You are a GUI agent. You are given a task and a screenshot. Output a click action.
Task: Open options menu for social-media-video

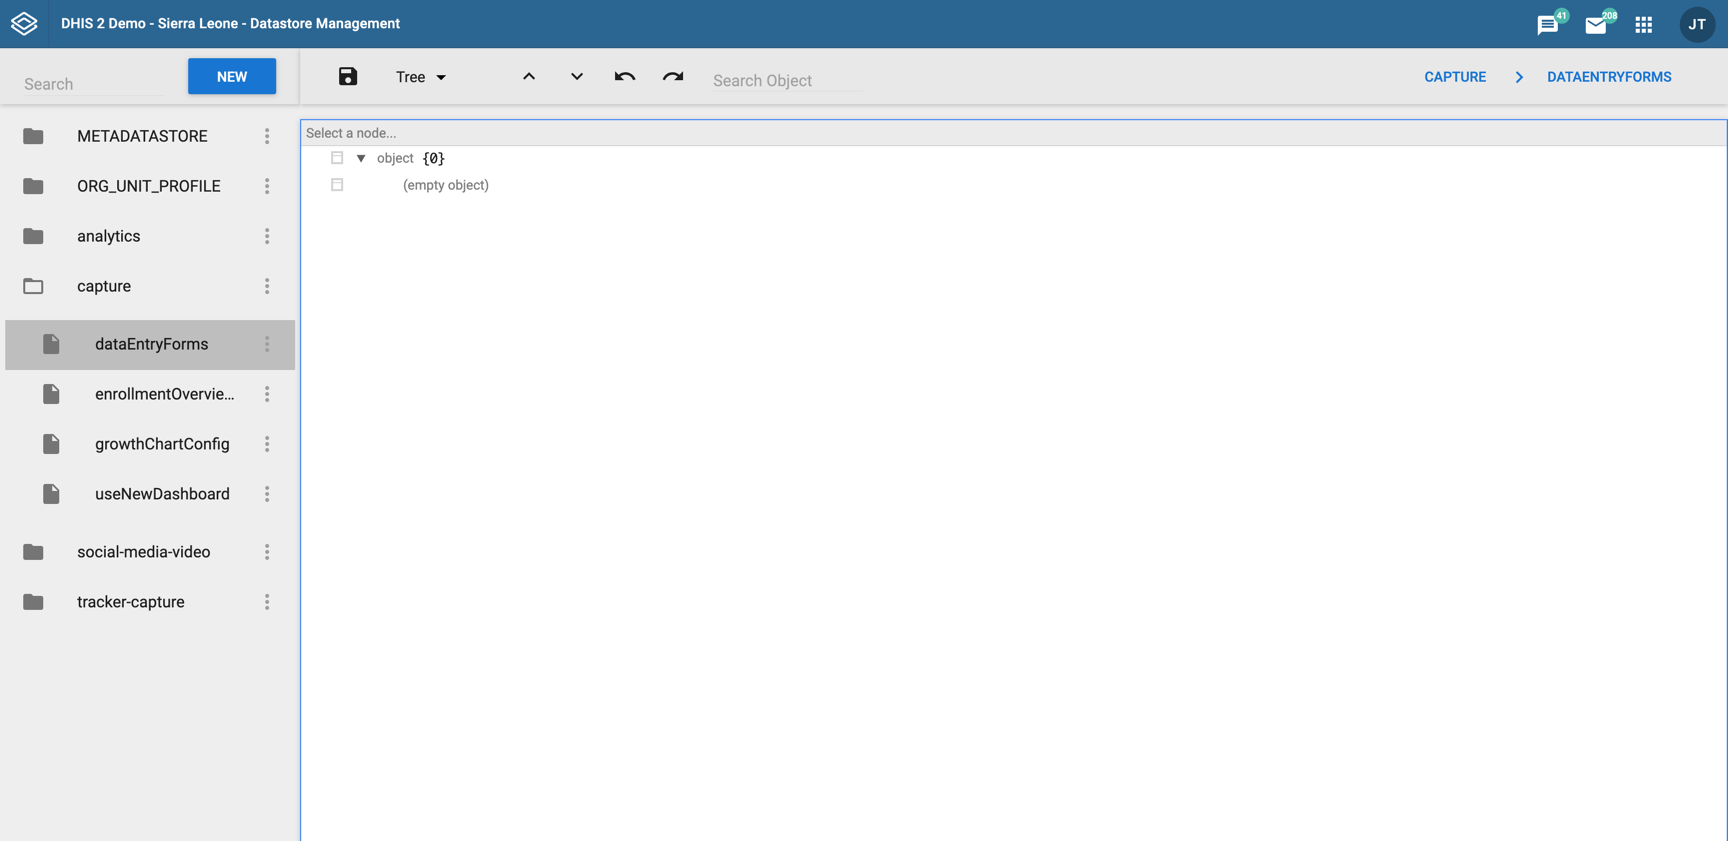point(267,552)
